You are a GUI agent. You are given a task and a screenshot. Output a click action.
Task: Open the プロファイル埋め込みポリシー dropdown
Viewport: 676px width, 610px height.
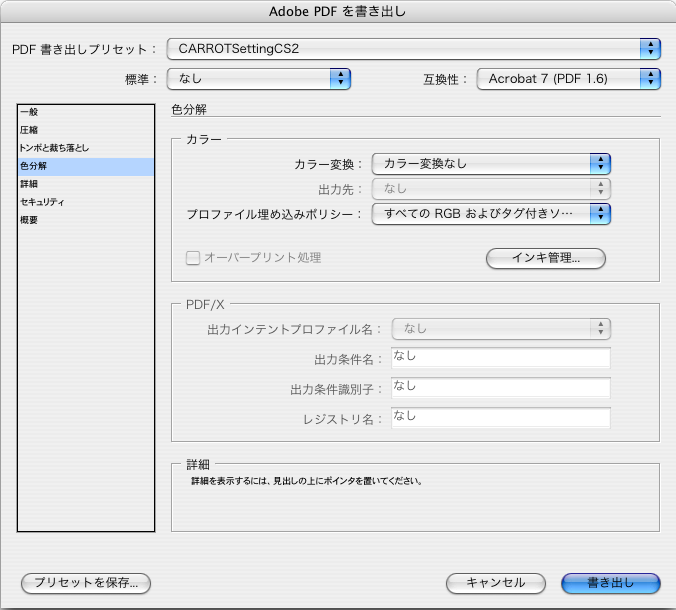(491, 214)
